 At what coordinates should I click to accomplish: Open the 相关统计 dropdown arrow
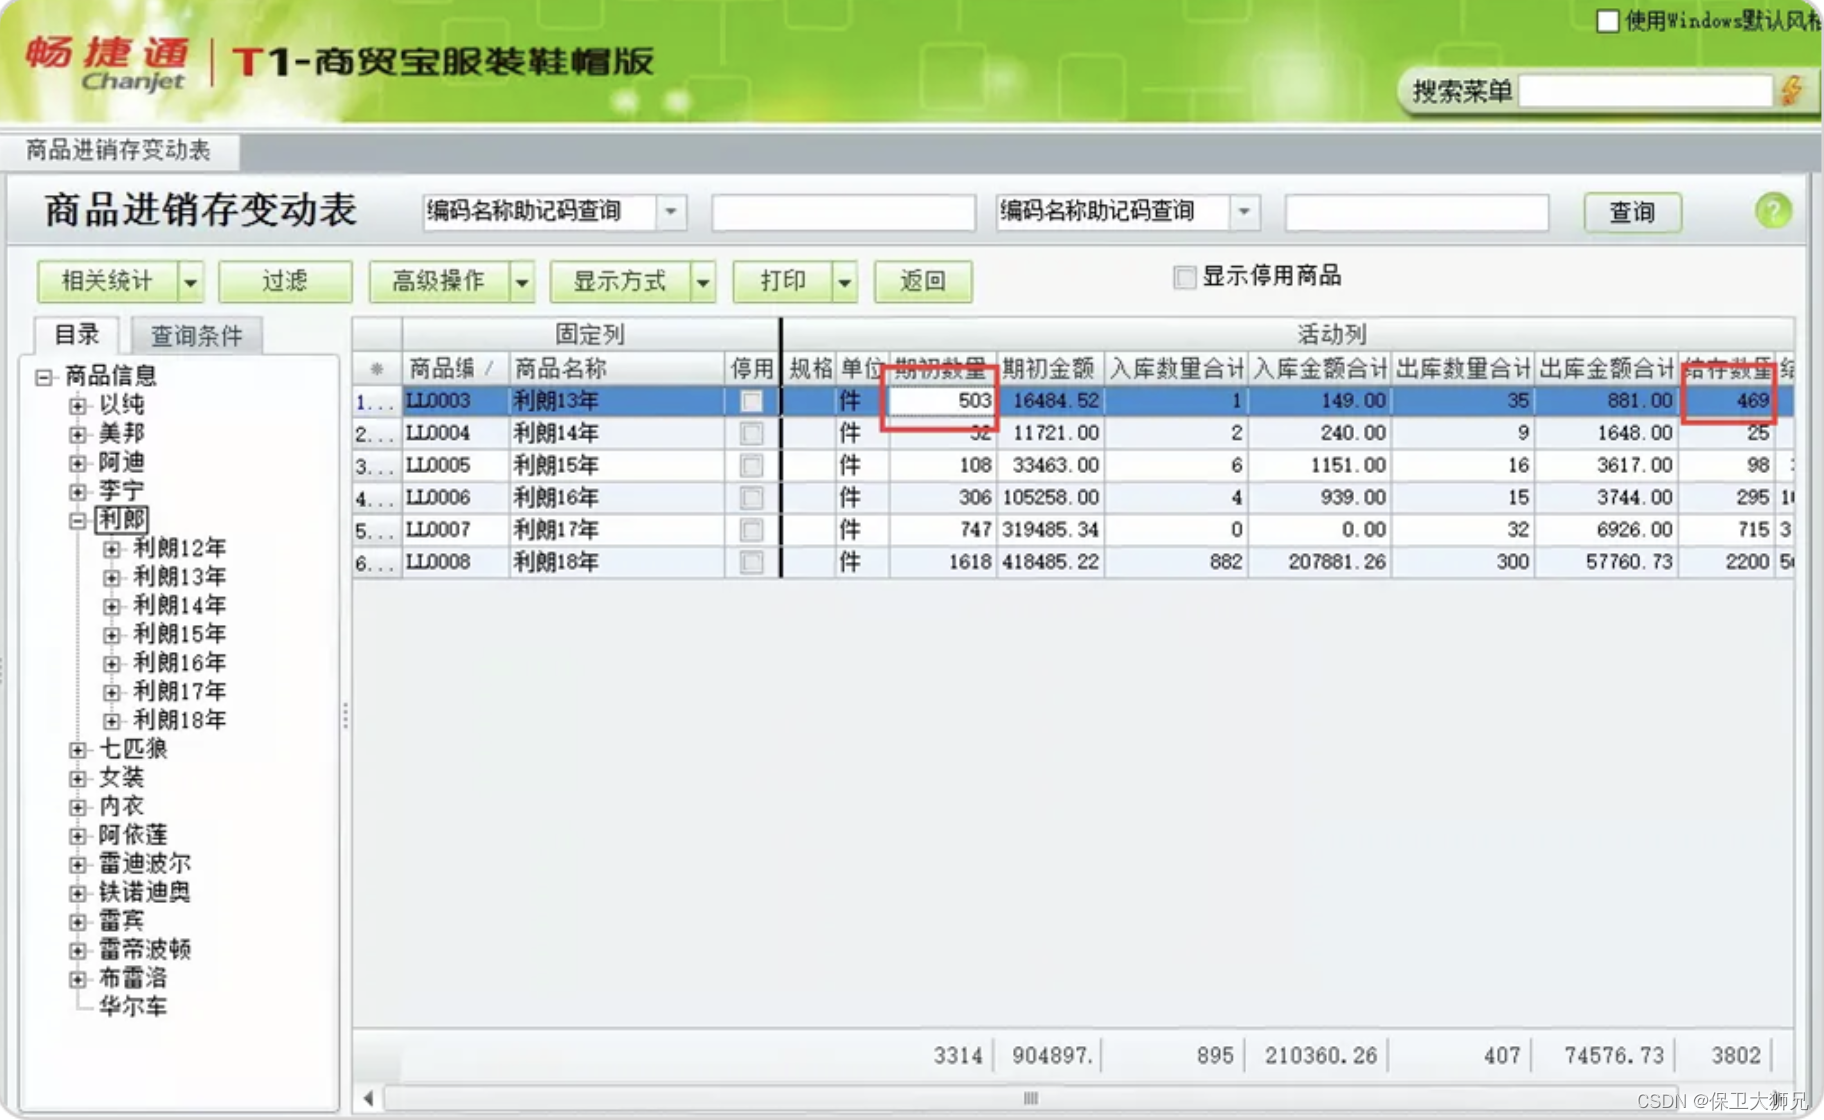point(190,282)
